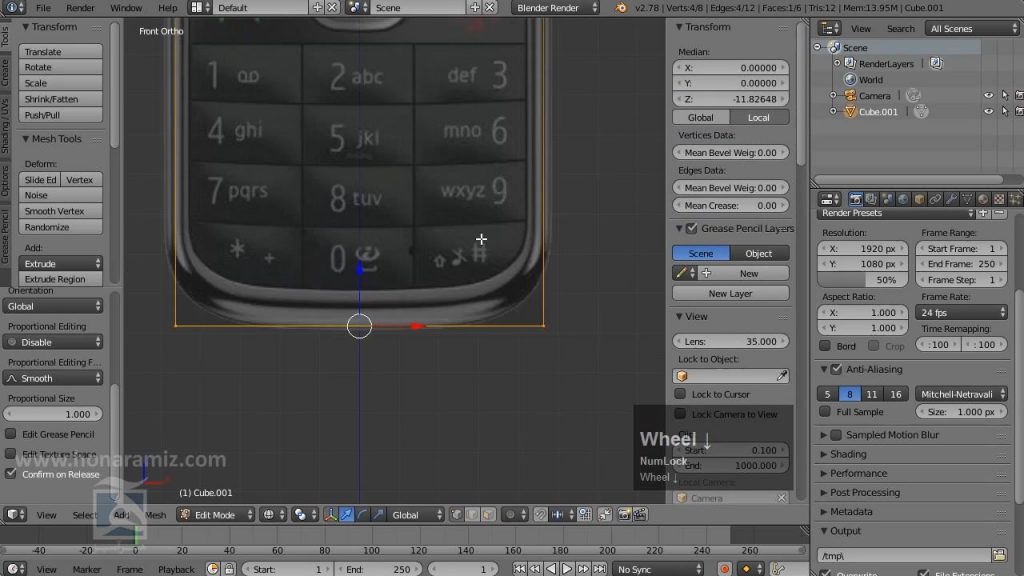The width and height of the screenshot is (1024, 576).
Task: Open the Window menu
Action: 126,8
